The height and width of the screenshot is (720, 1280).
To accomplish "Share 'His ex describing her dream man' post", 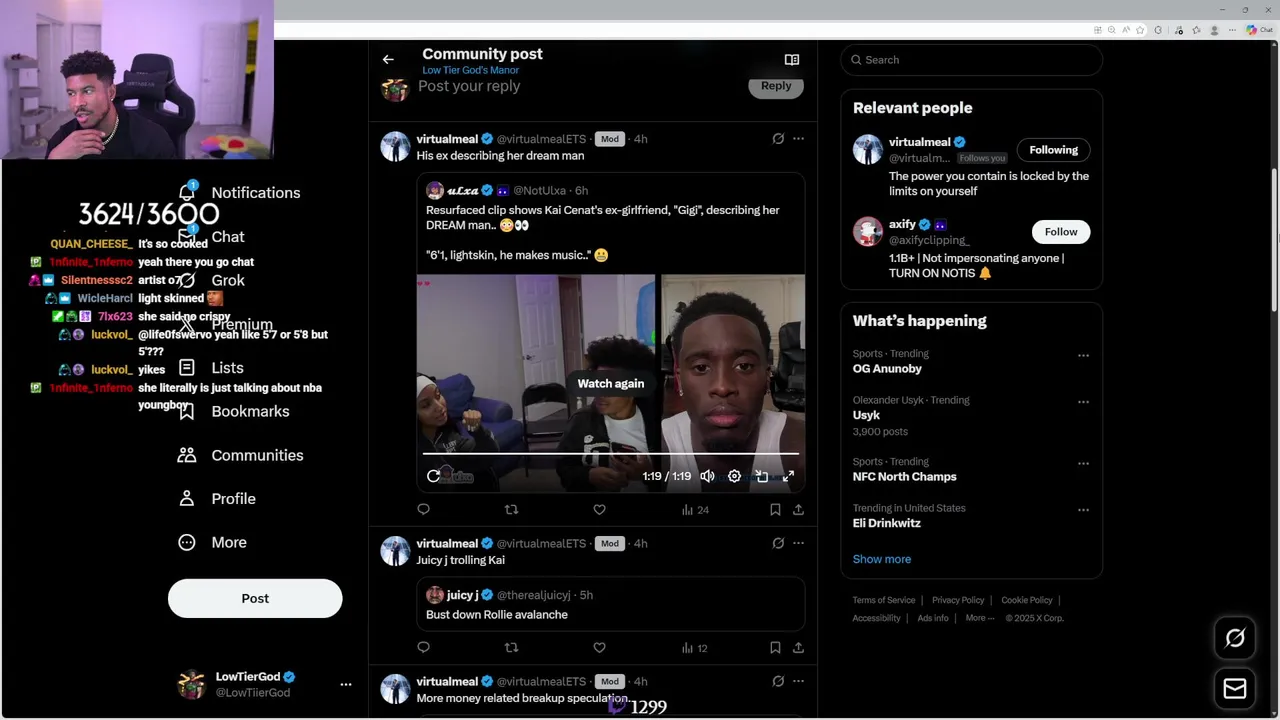I will click(x=798, y=510).
